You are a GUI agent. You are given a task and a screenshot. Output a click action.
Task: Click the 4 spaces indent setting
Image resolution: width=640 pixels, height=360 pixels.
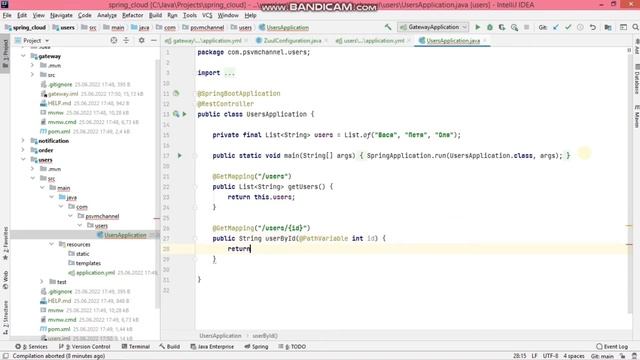click(x=574, y=356)
